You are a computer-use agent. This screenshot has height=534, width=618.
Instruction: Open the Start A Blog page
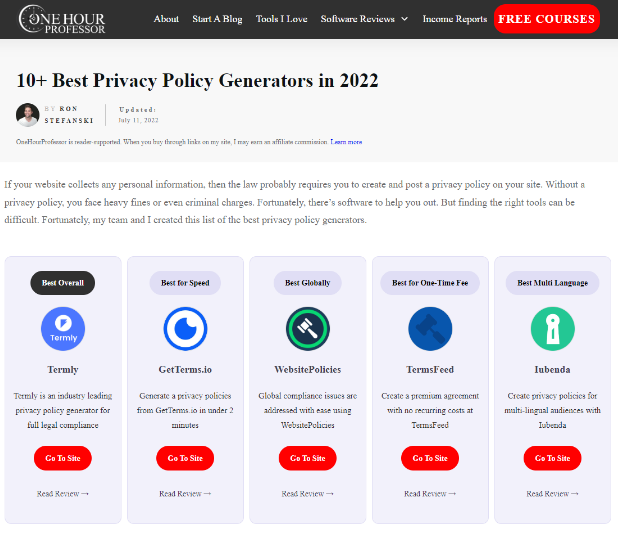coord(217,19)
